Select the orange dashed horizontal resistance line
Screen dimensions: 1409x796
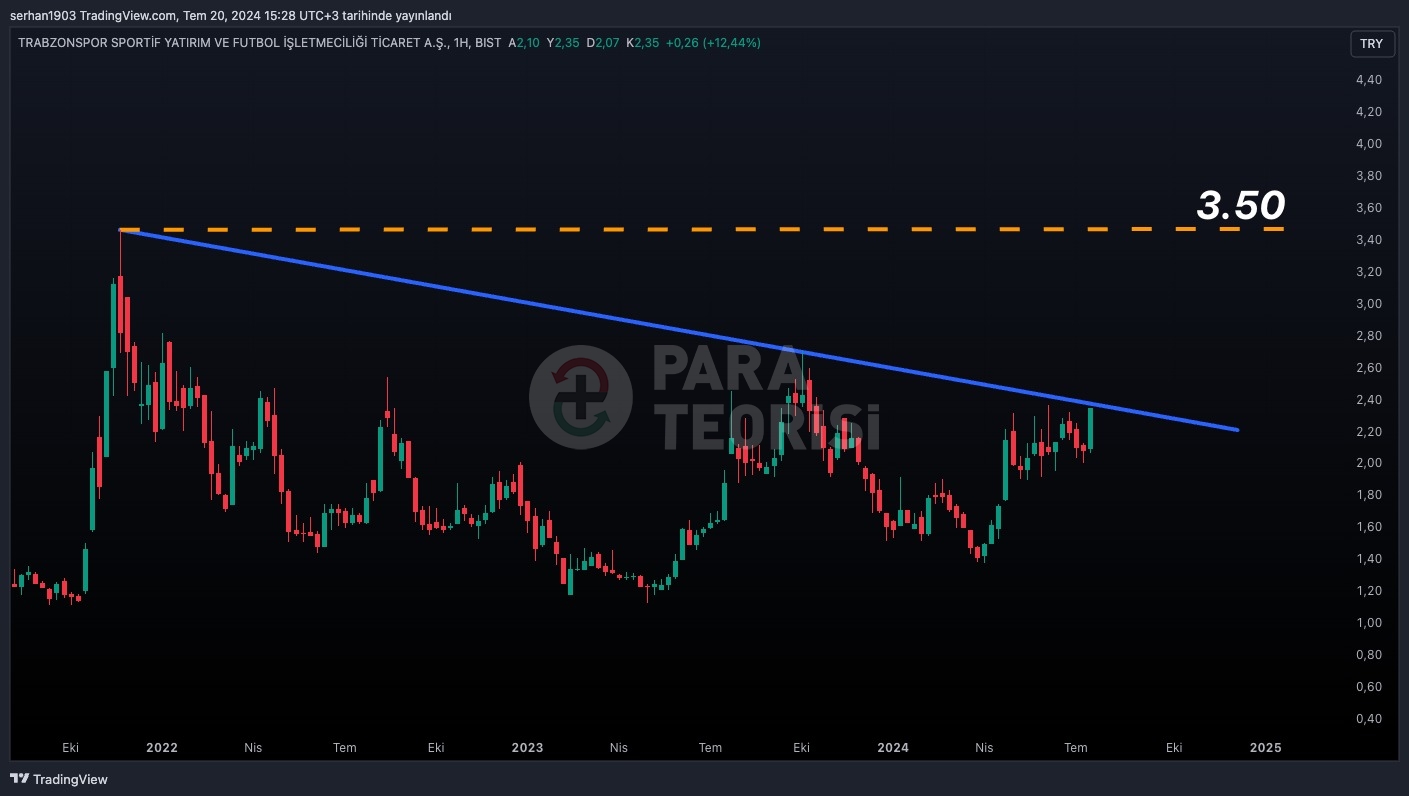click(702, 229)
